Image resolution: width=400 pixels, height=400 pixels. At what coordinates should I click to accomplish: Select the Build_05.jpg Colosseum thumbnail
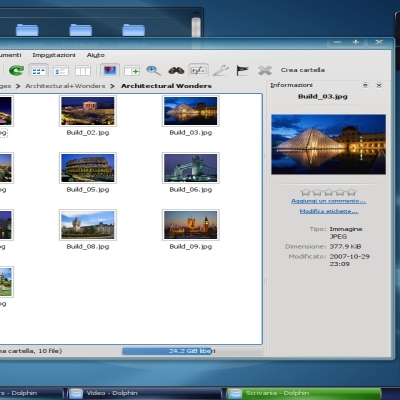[x=88, y=168]
